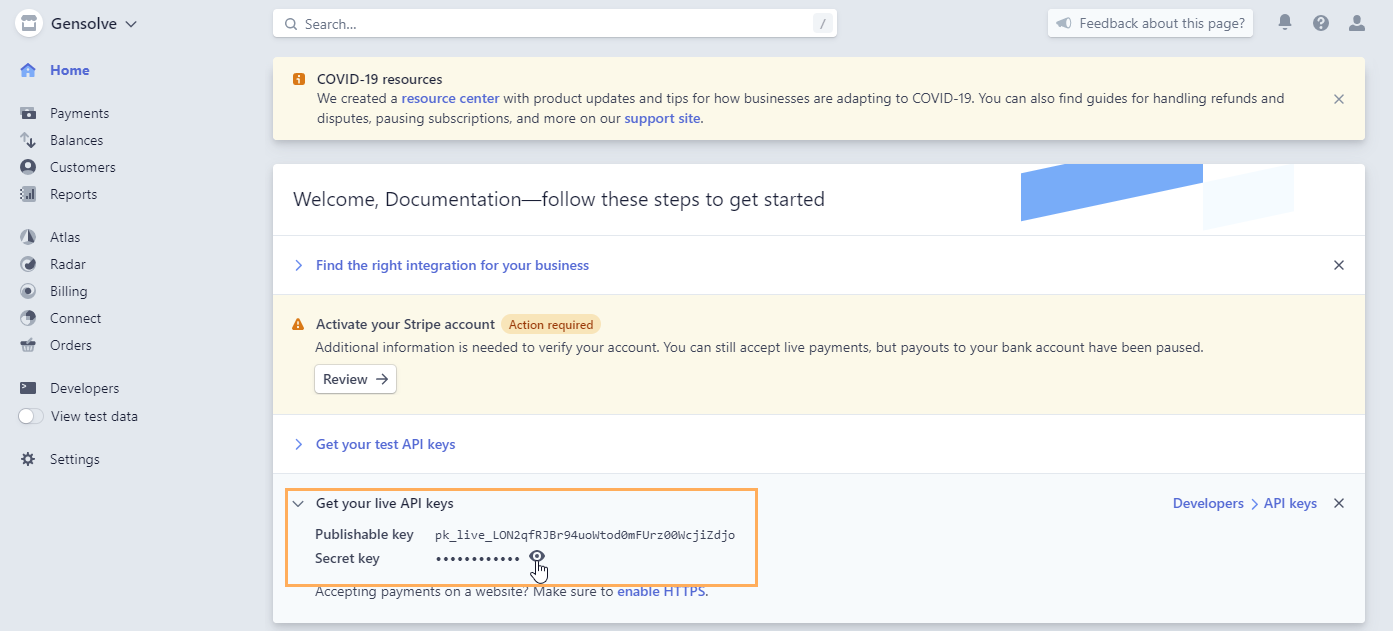This screenshot has height=631, width=1393.
Task: Click the Activate your Stripe account heading
Action: click(405, 324)
